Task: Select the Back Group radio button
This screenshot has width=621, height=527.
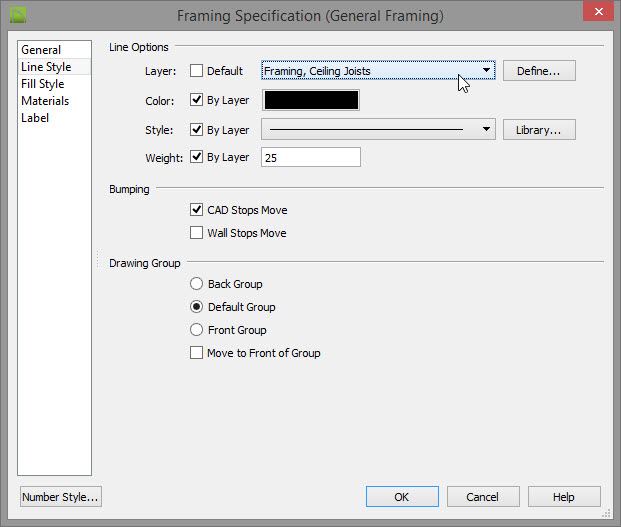Action: tap(196, 283)
